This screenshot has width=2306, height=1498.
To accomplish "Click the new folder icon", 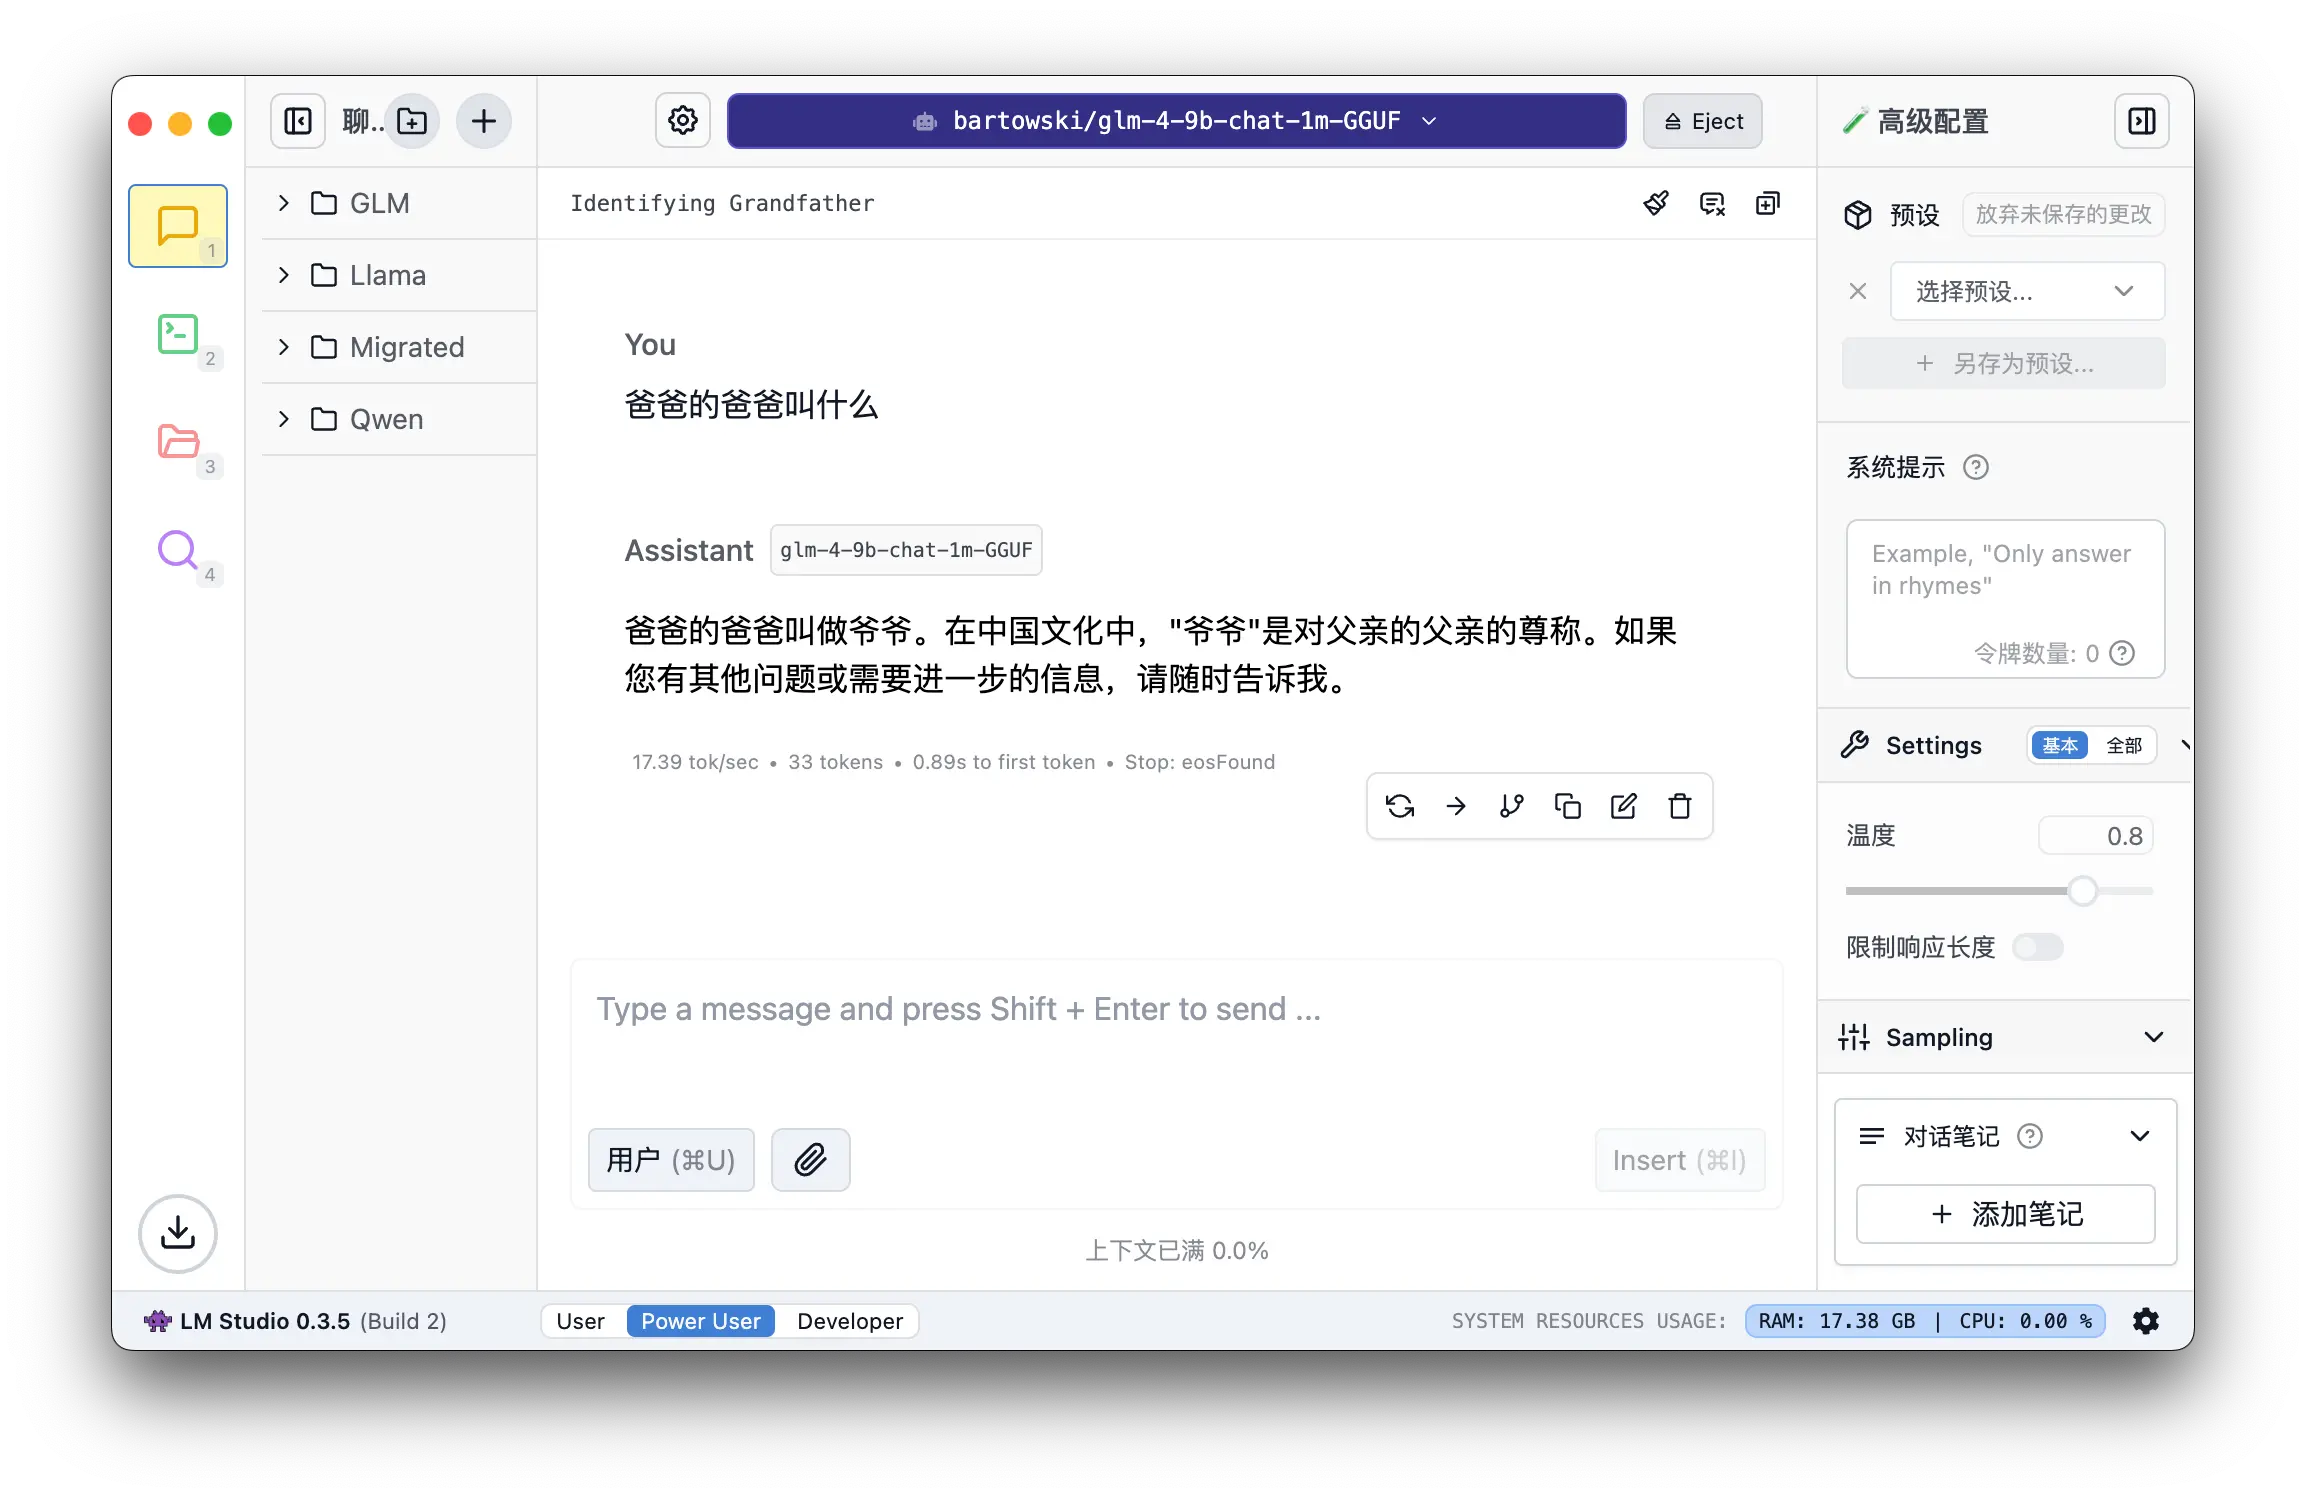I will coord(412,122).
